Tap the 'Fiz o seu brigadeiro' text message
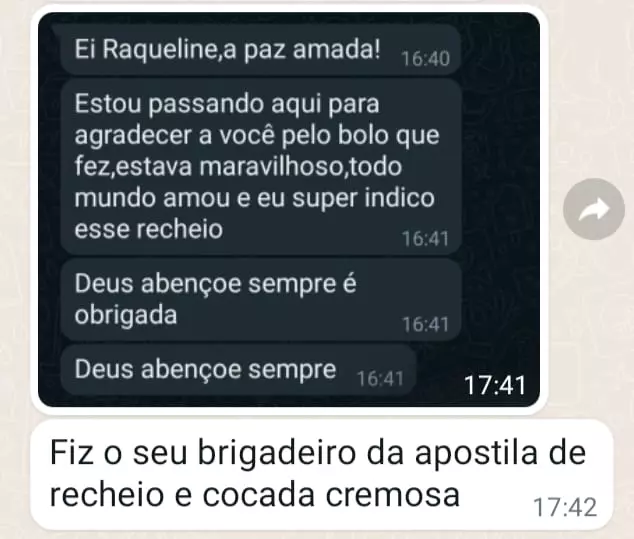Screen dimensions: 634x539 [x=322, y=474]
